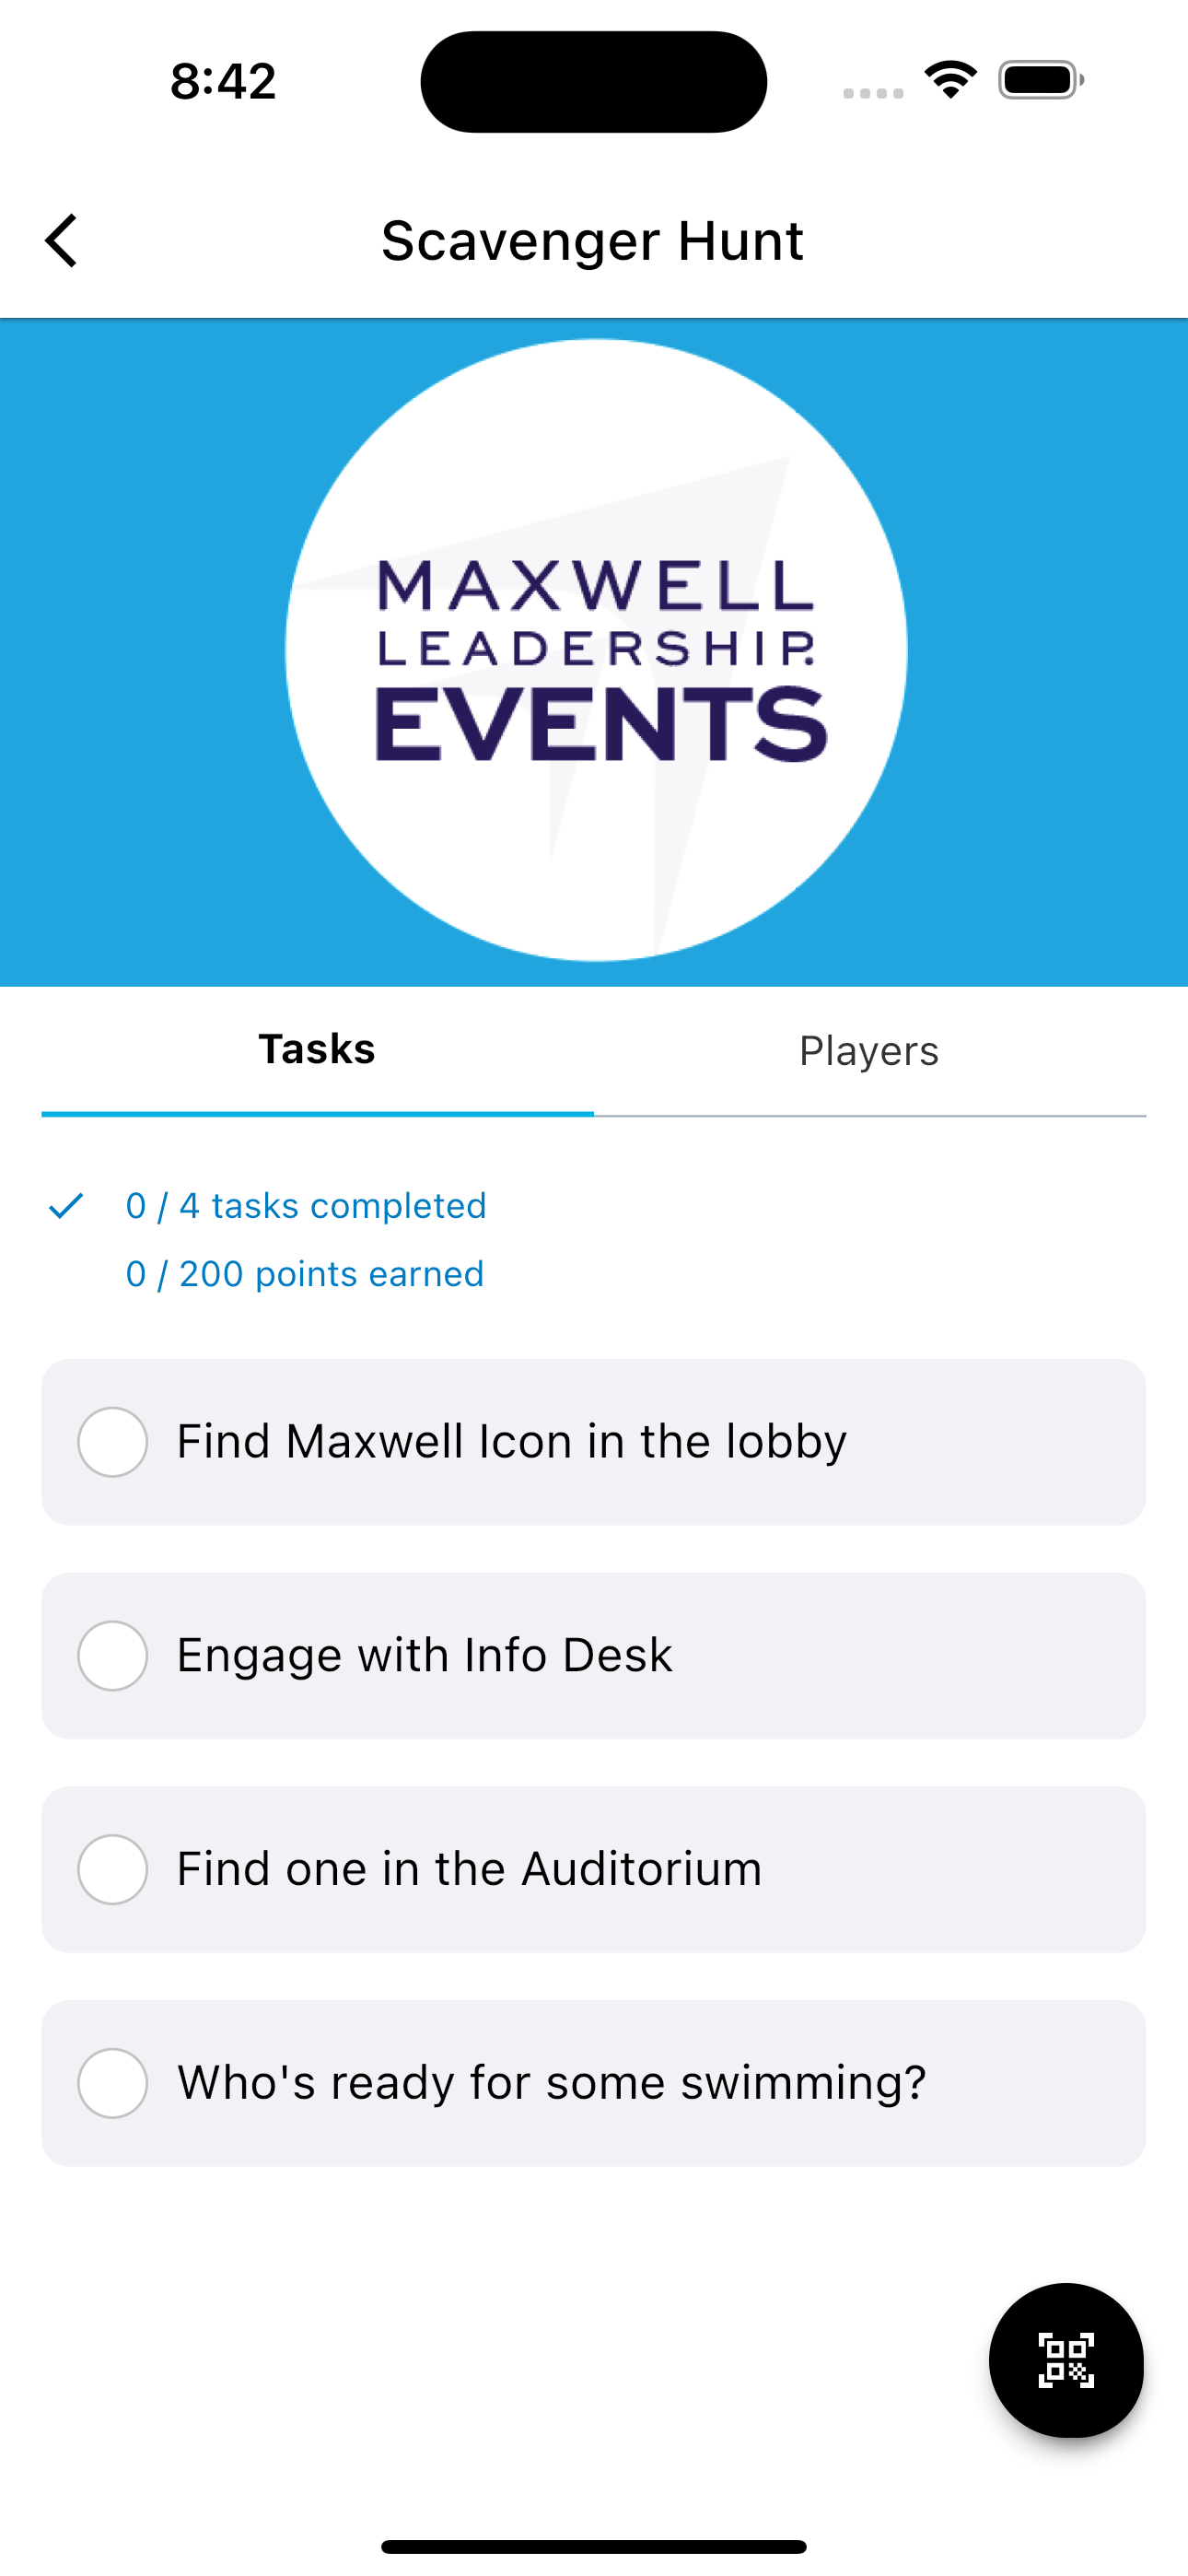Tap the Maxwell Leadership Events logo
The width and height of the screenshot is (1188, 2576).
596,651
